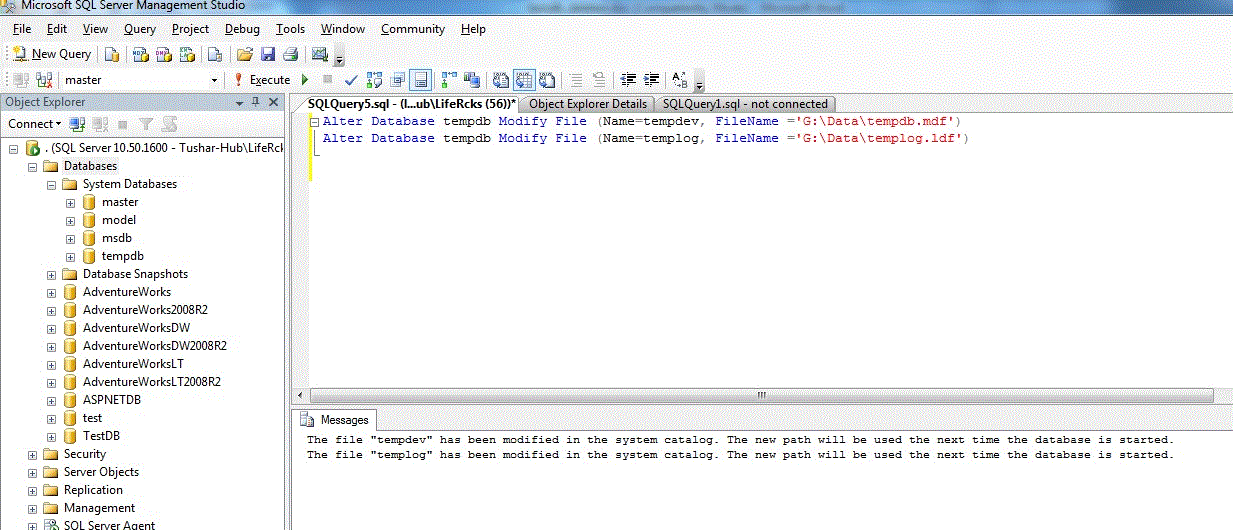Collapse the System Databases folder
This screenshot has height=530, width=1233.
click(51, 184)
